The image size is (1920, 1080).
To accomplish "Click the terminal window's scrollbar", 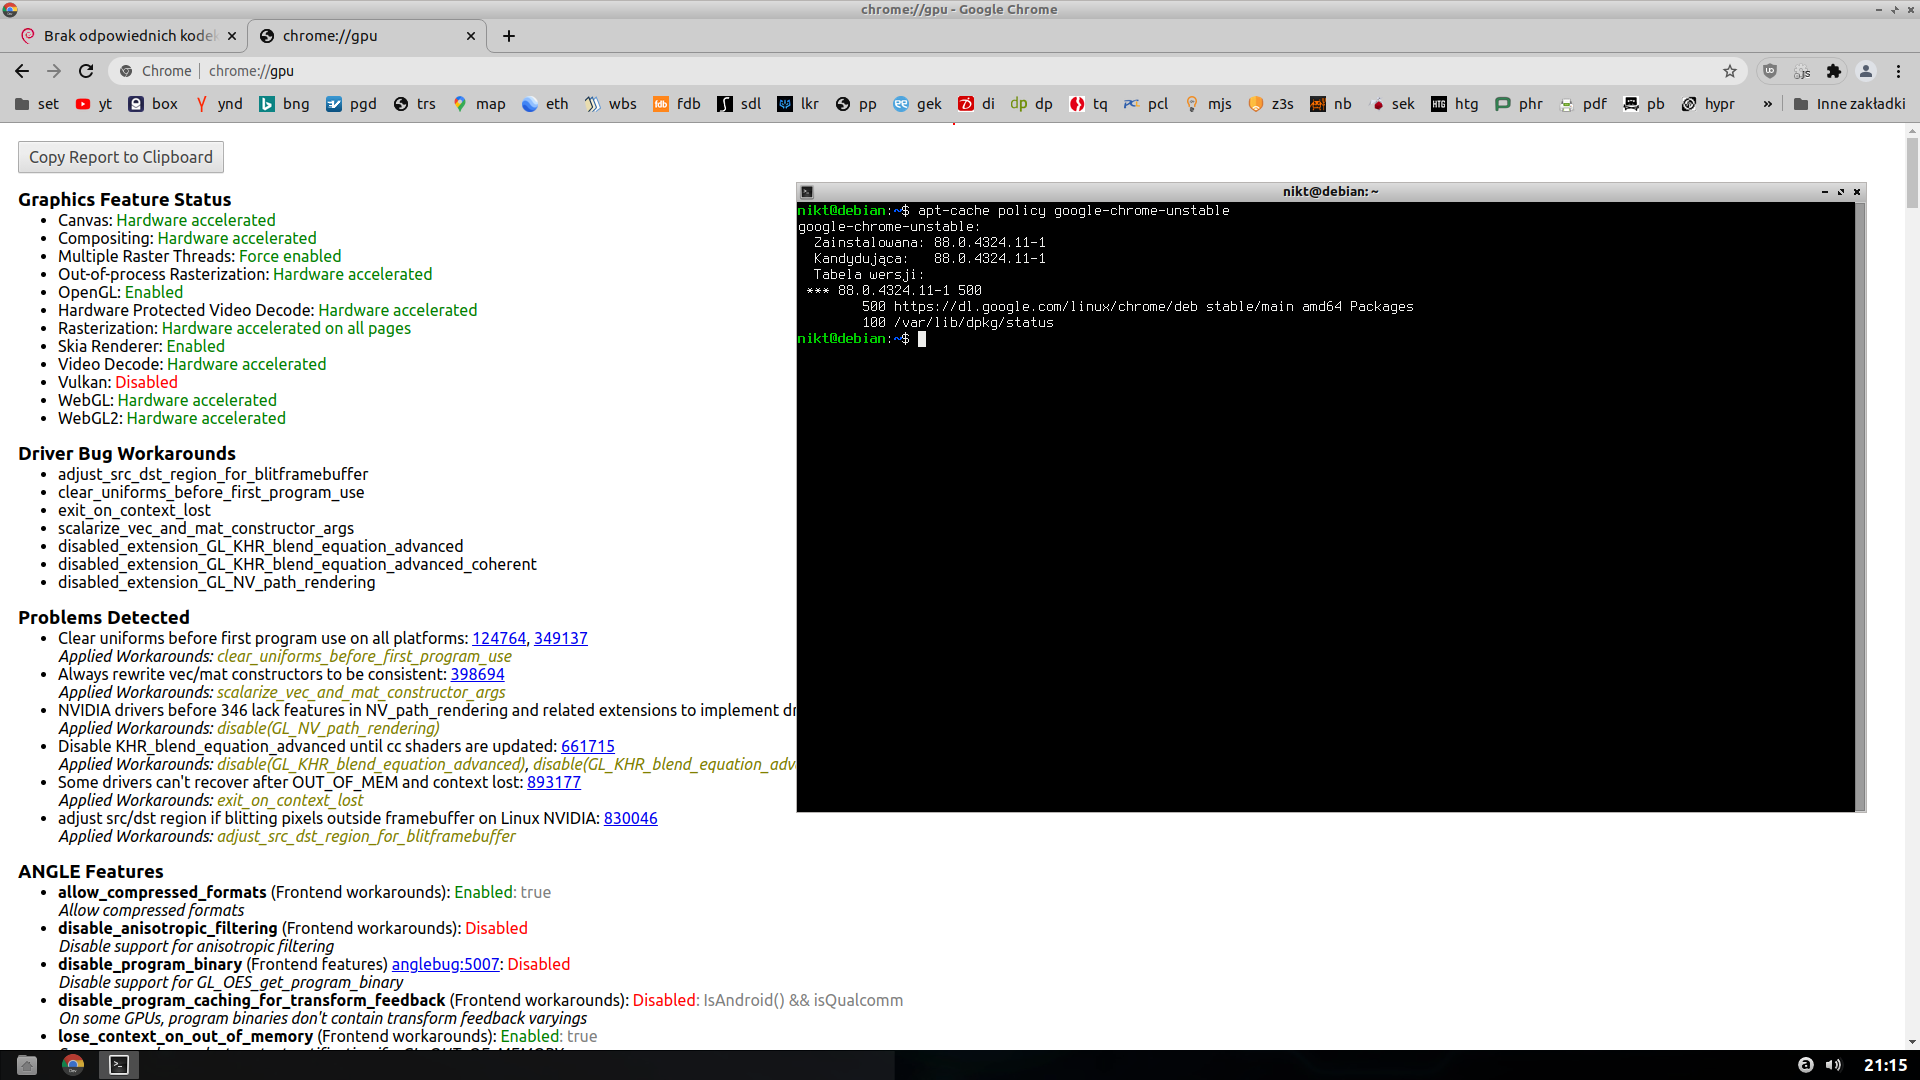I will pyautogui.click(x=1860, y=507).
